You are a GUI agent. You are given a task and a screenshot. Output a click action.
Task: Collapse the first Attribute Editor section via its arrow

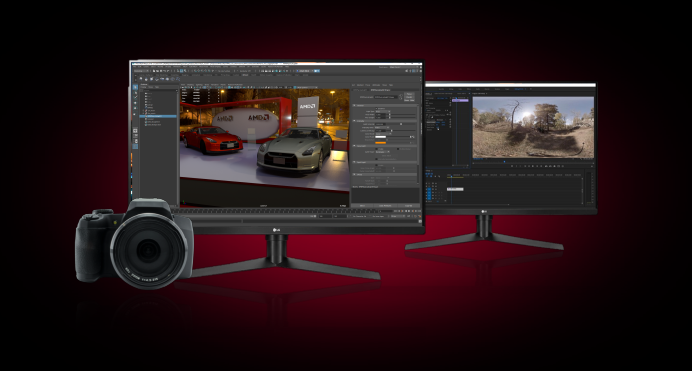click(354, 105)
